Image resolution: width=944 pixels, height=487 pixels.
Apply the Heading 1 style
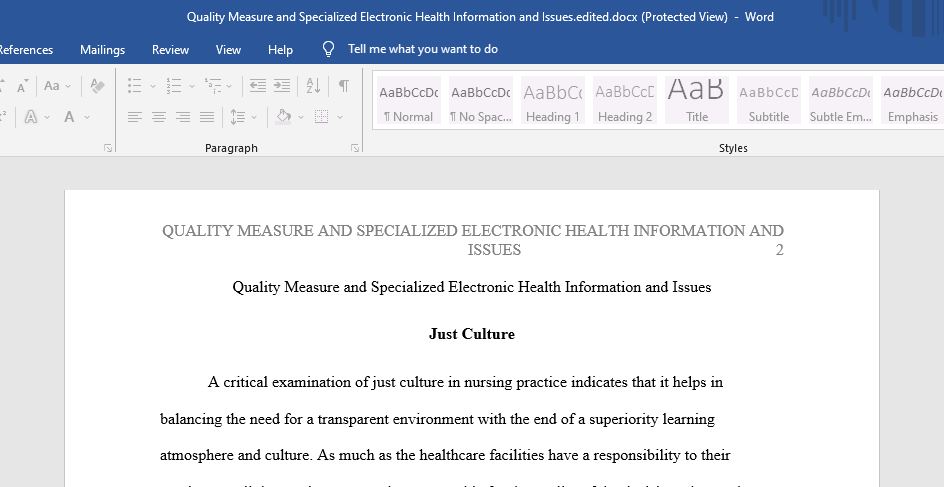click(553, 101)
